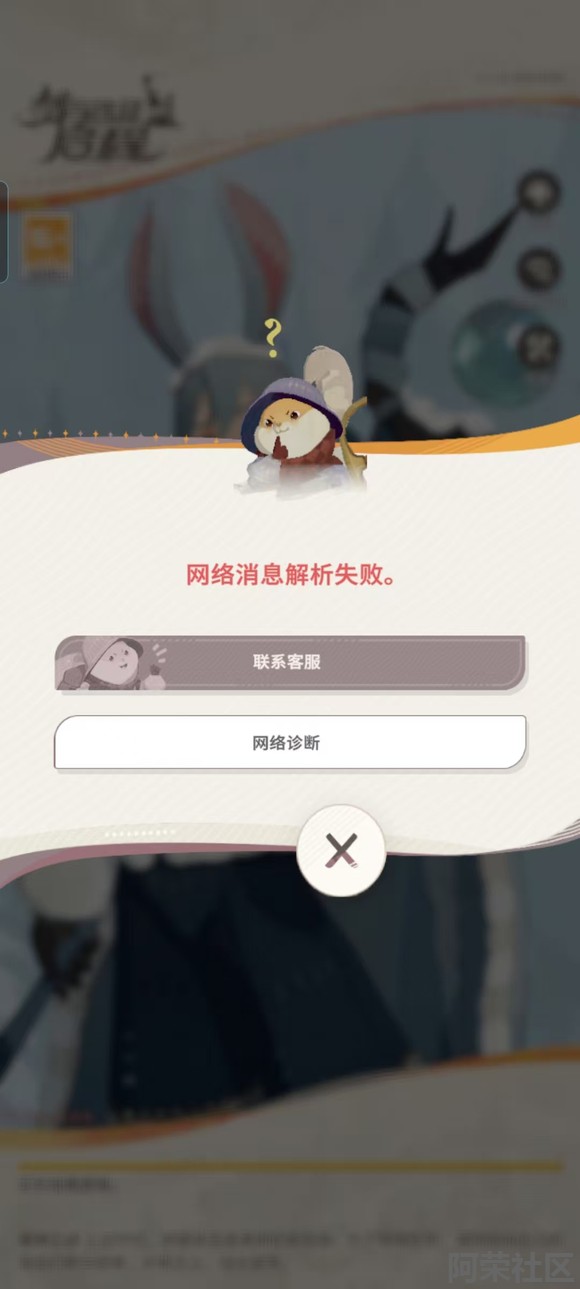580x1289 pixels.
Task: Select the middle round icon on right side
Action: tap(539, 268)
